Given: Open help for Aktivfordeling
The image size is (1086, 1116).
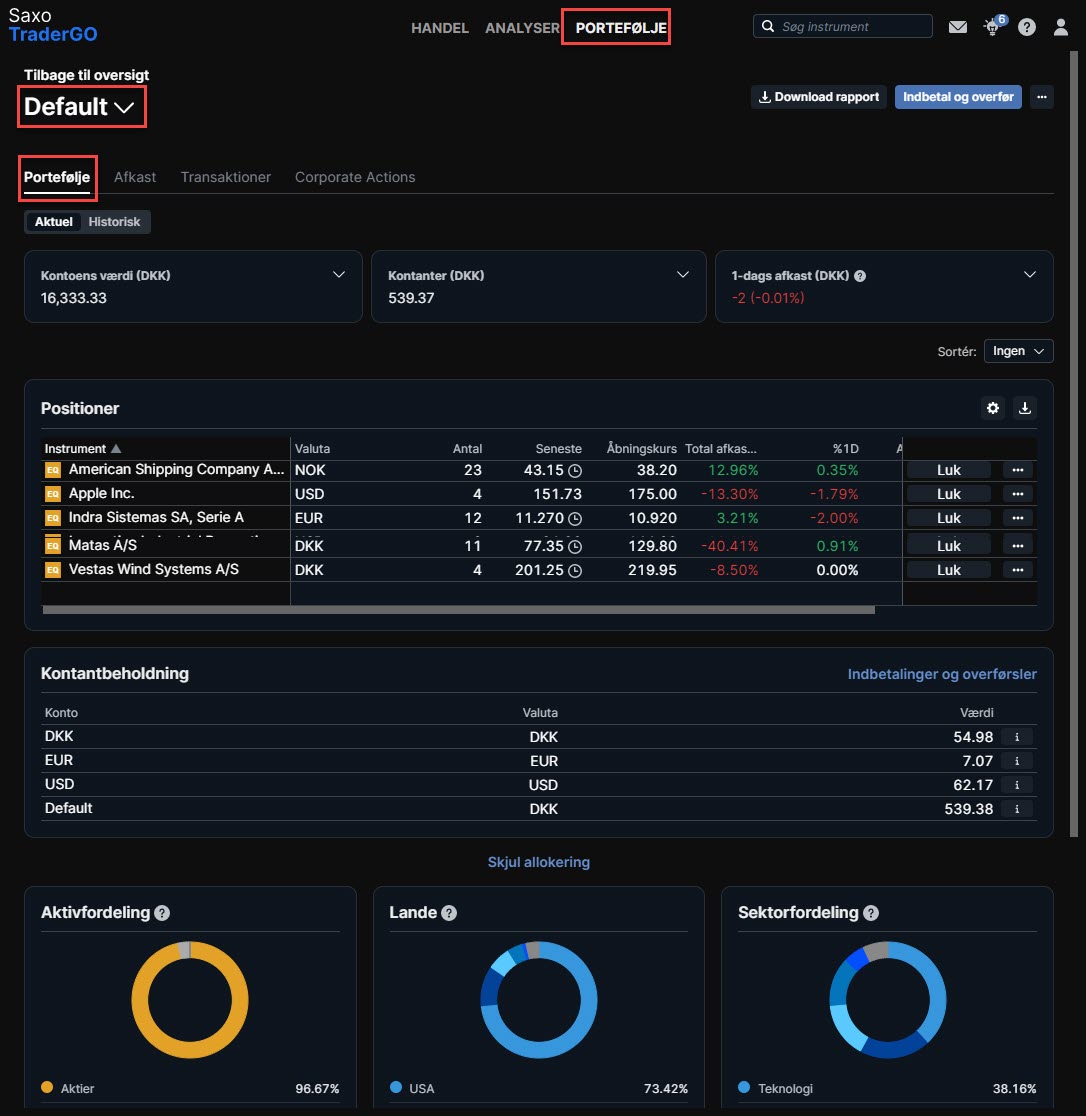Looking at the screenshot, I should pyautogui.click(x=162, y=913).
